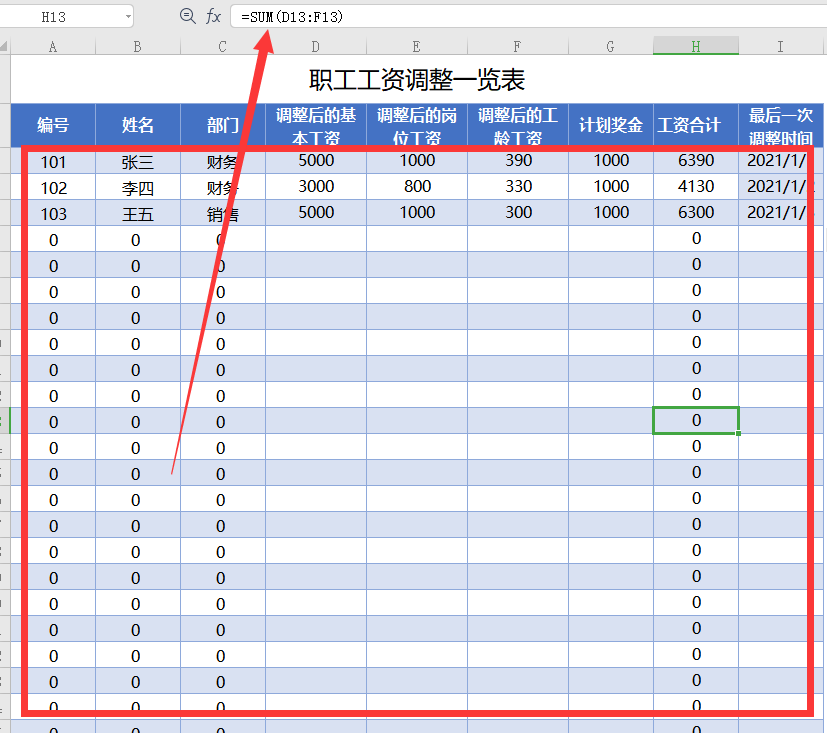This screenshot has height=733, width=827.
Task: Click the 销售 department cell for 王五
Action: (223, 213)
